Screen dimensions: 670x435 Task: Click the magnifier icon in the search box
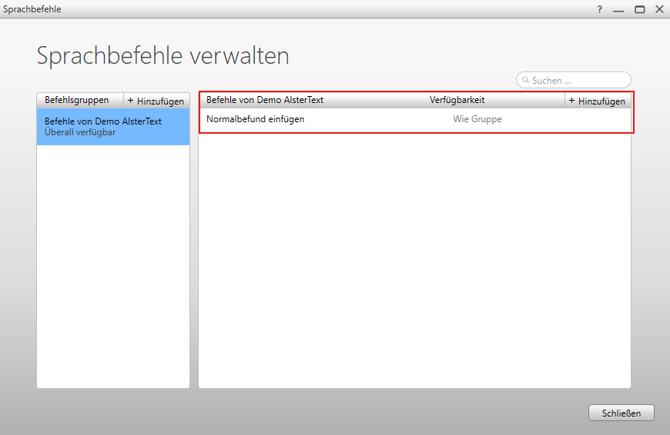click(526, 80)
